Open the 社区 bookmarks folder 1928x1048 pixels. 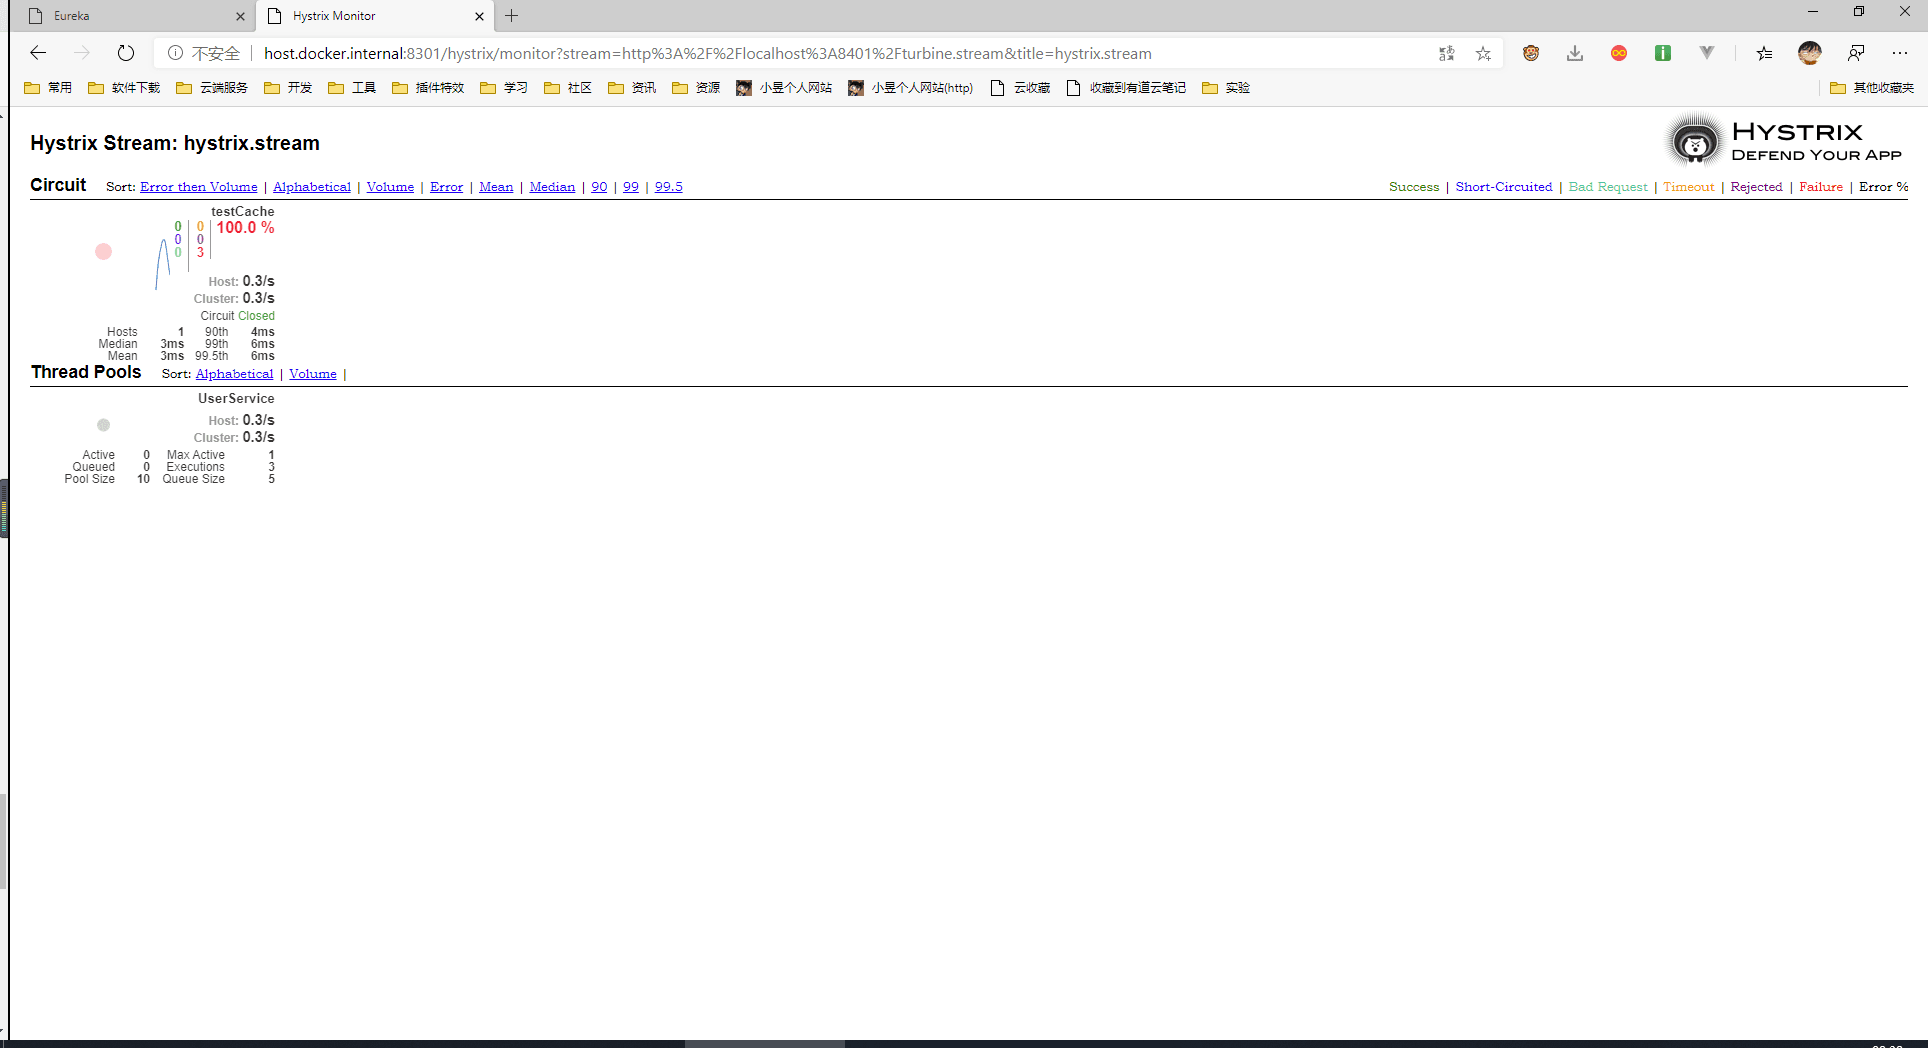pos(568,88)
